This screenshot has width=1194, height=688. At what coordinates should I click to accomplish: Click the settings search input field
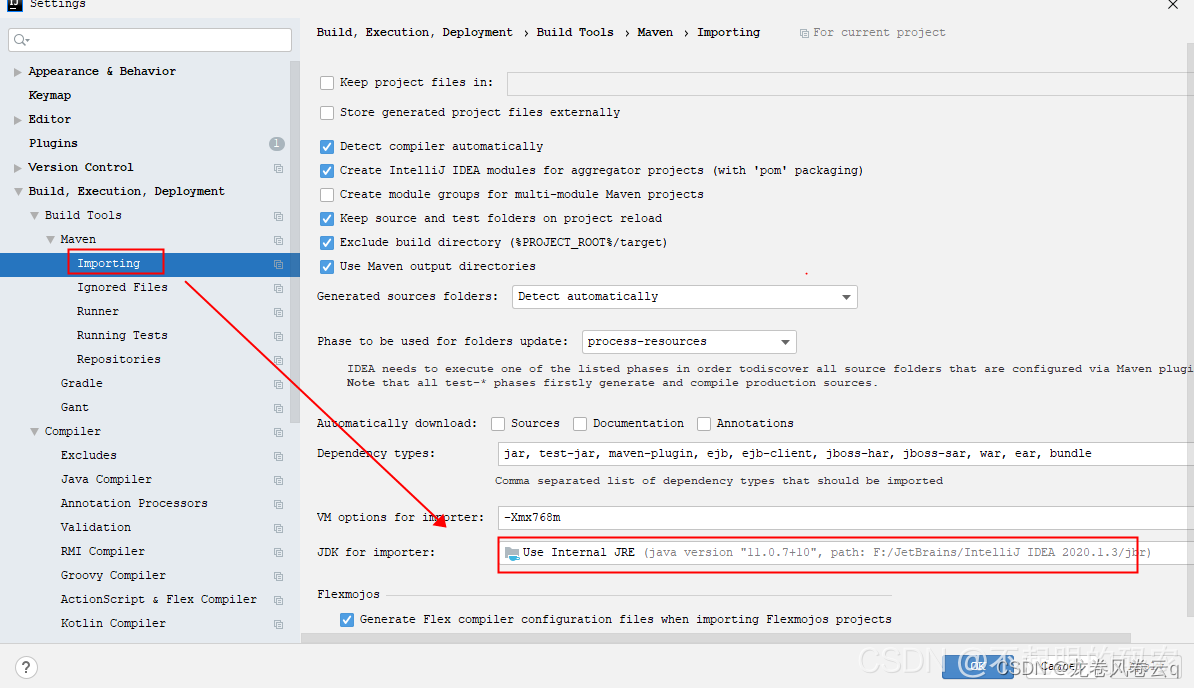(150, 40)
